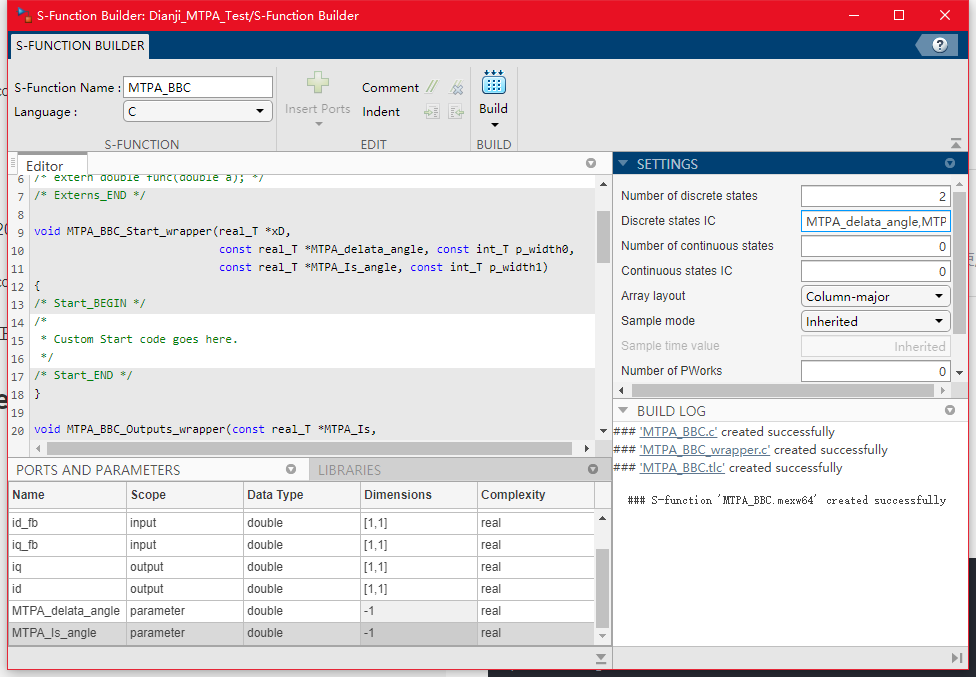
Task: Open the MTPA_BBC.tlc link
Action: tap(682, 468)
